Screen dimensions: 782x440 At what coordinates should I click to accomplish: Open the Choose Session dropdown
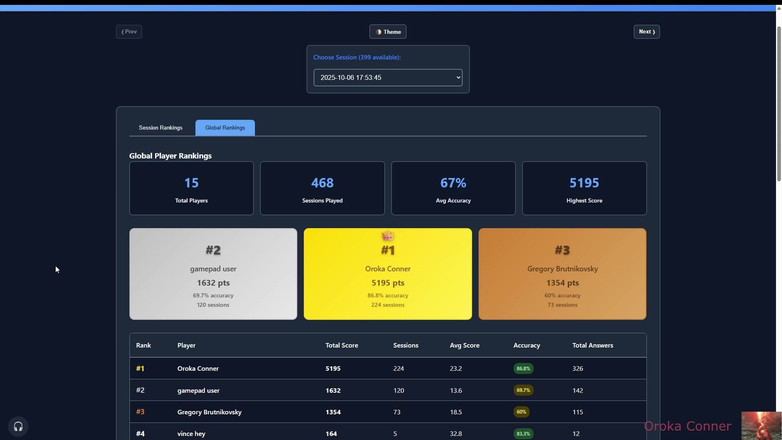pos(388,77)
